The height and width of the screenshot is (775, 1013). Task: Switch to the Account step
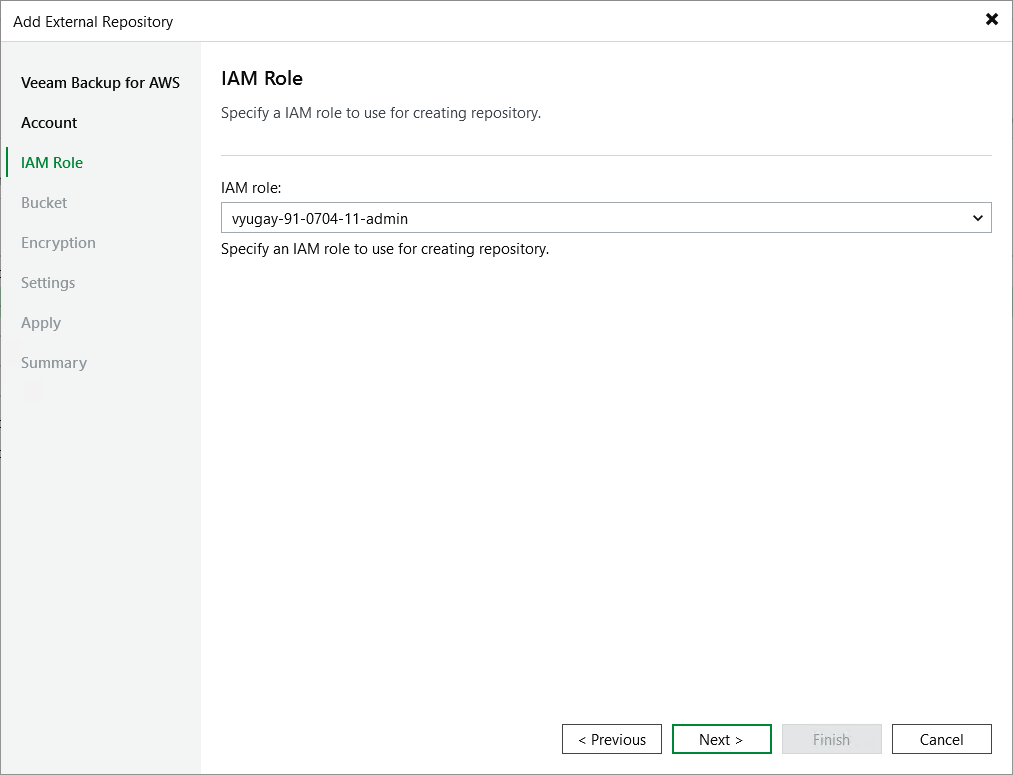pyautogui.click(x=48, y=122)
